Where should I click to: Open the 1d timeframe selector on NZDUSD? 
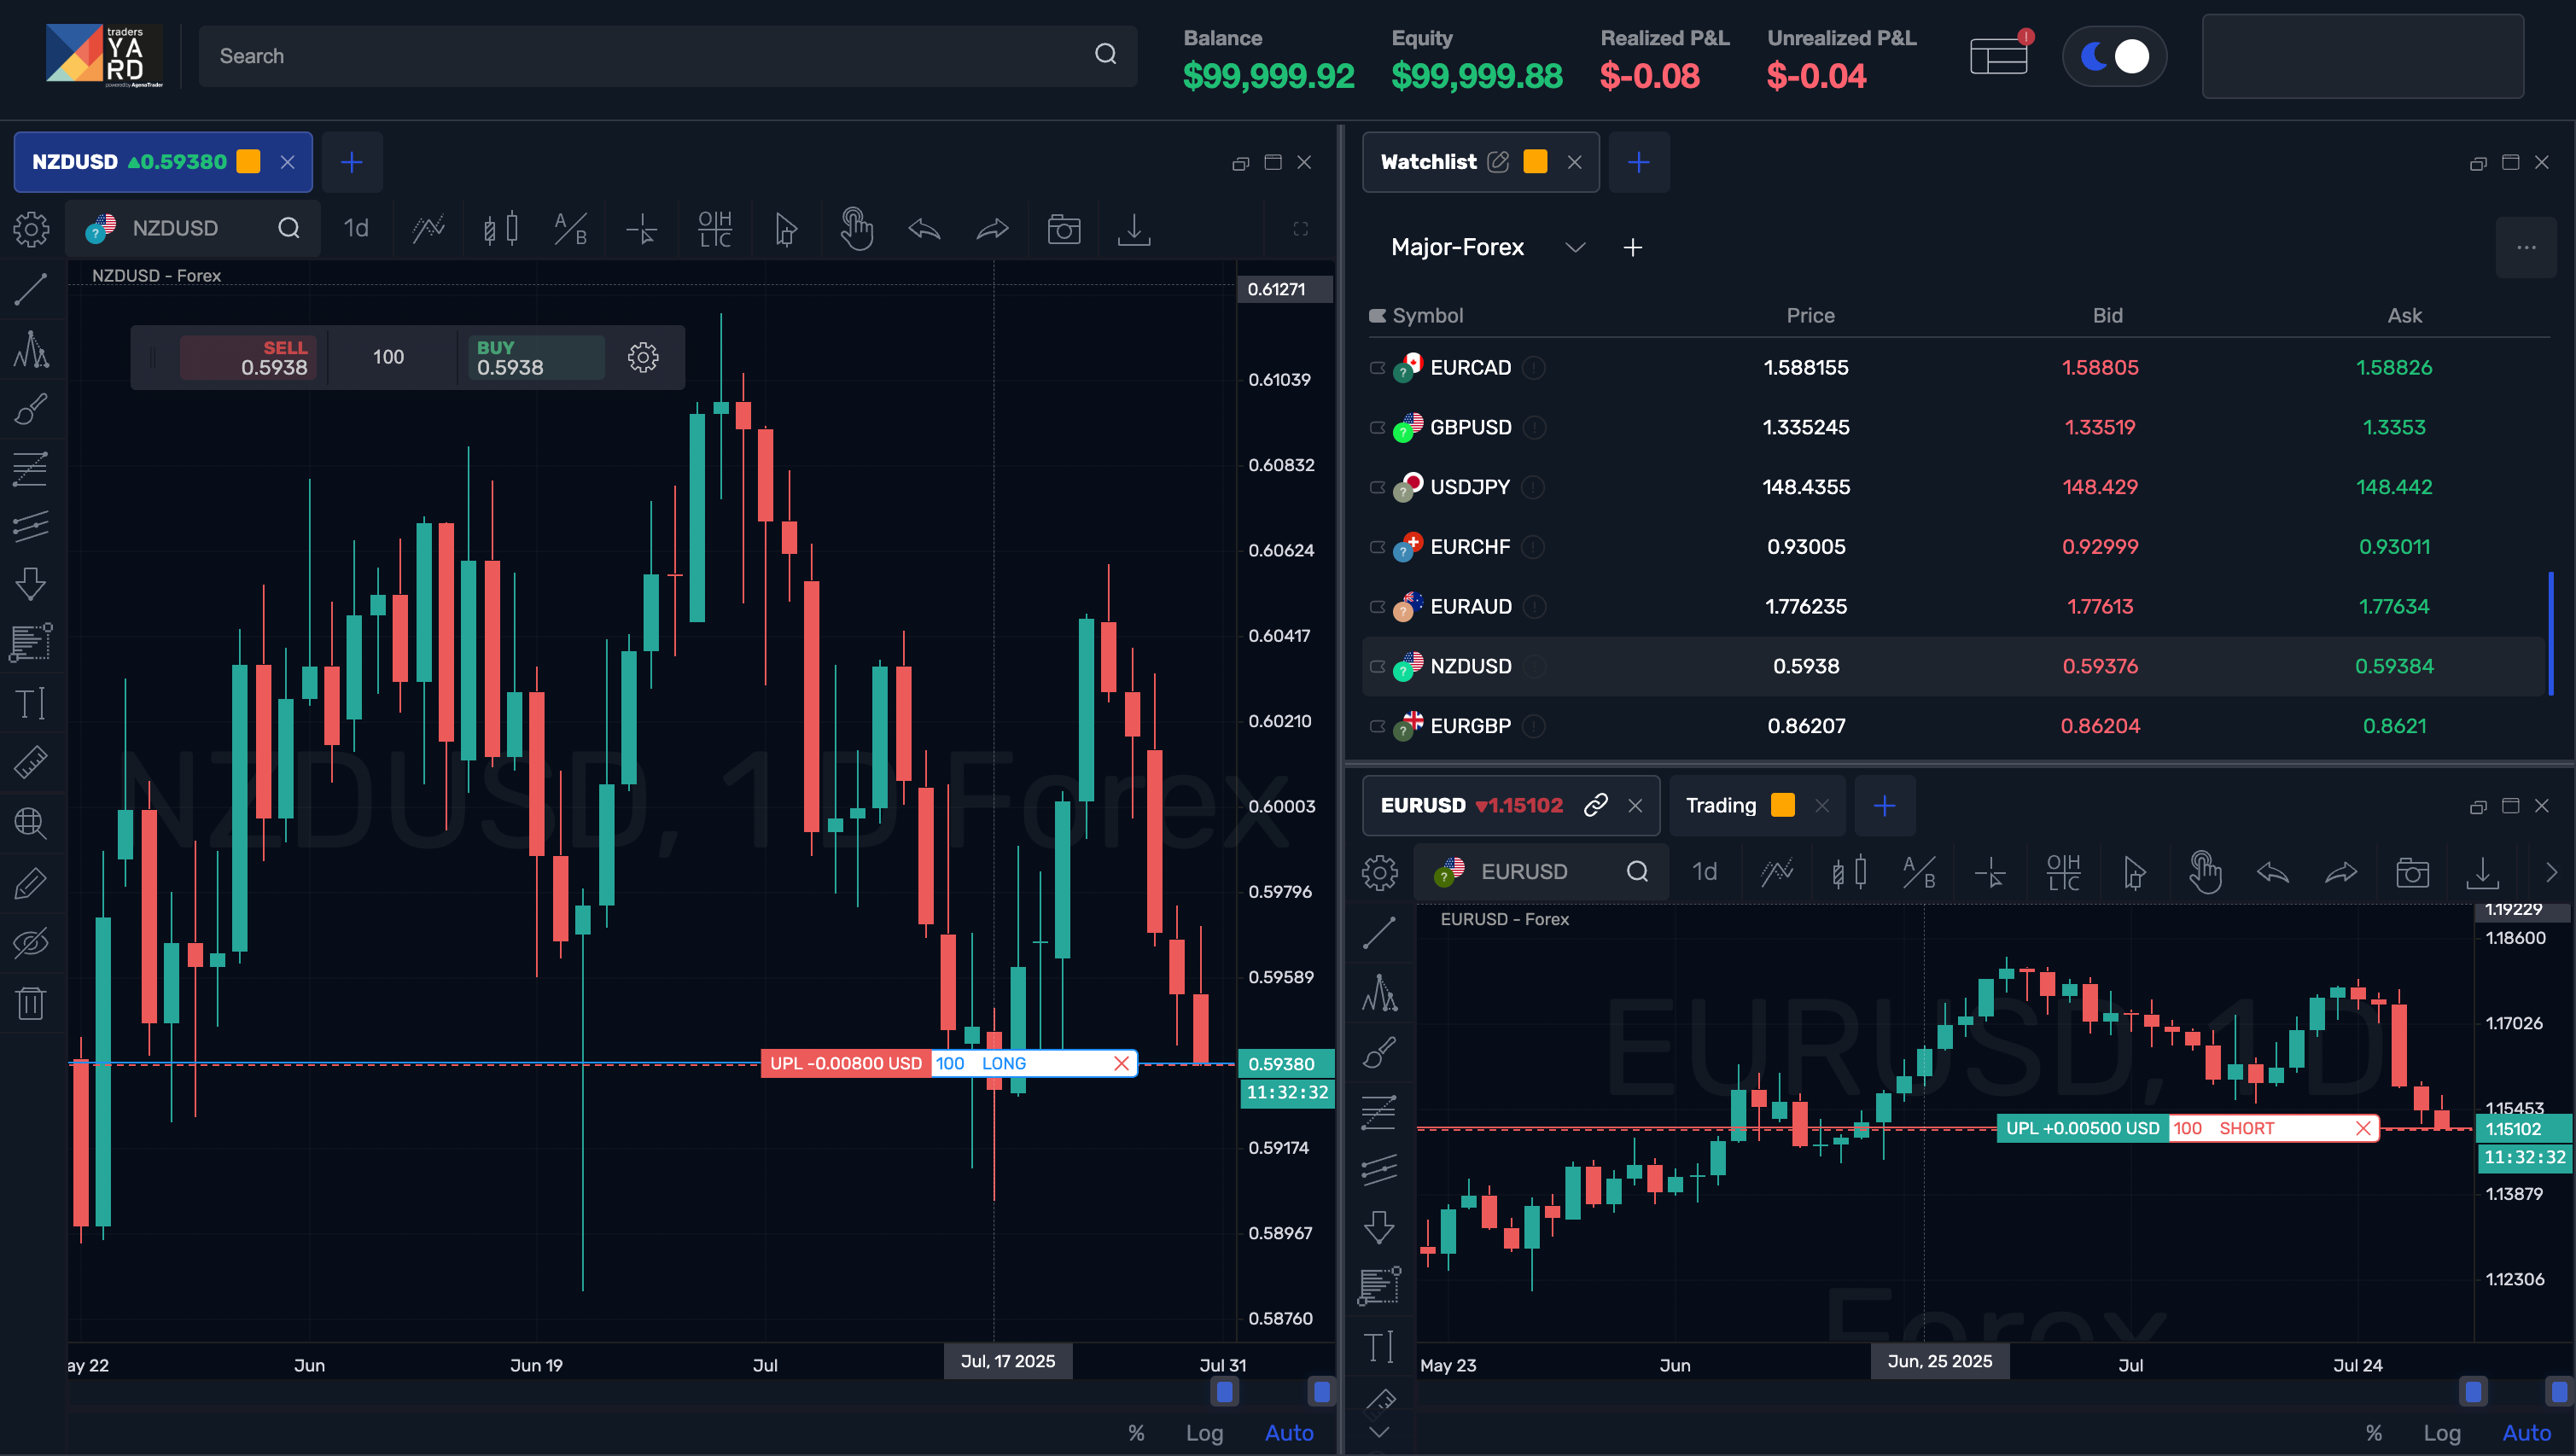[356, 228]
